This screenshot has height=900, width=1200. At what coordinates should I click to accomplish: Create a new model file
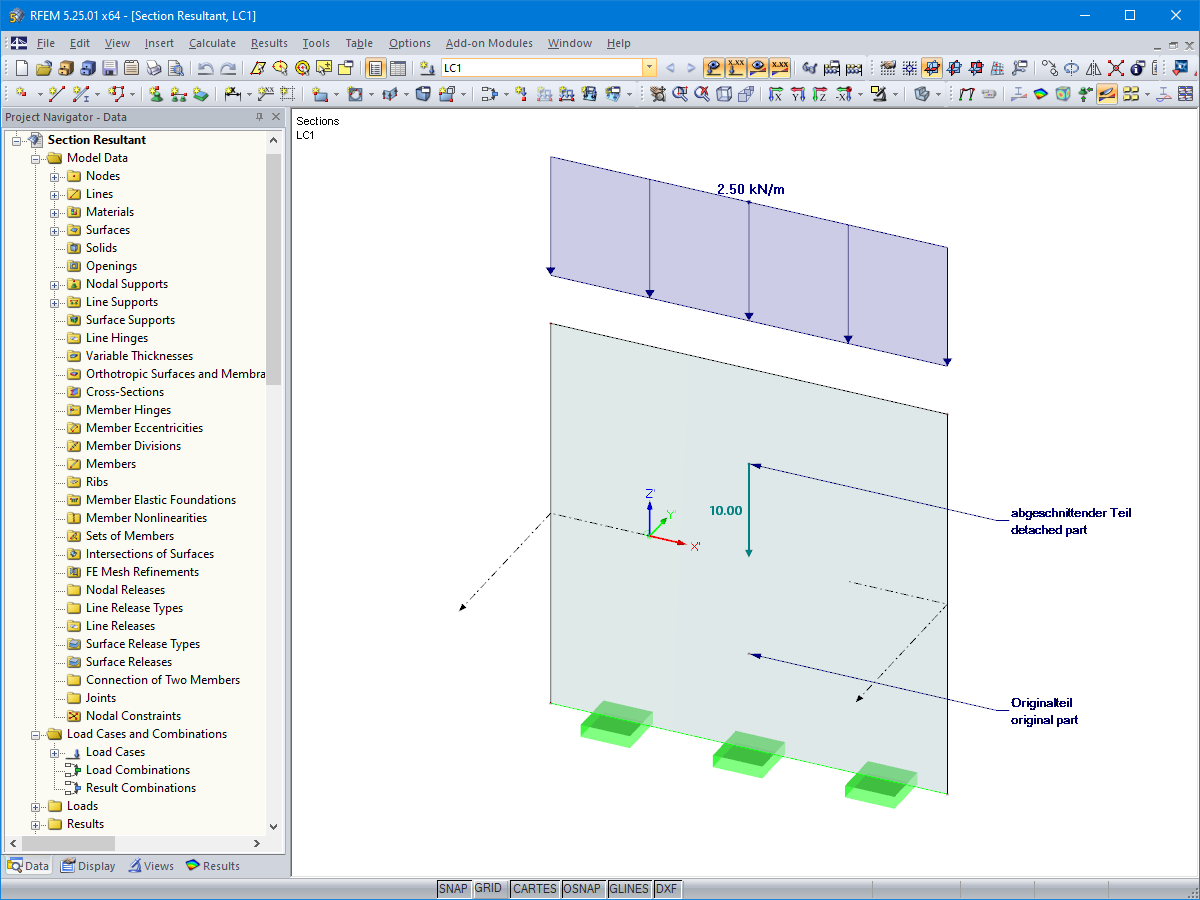(21, 67)
